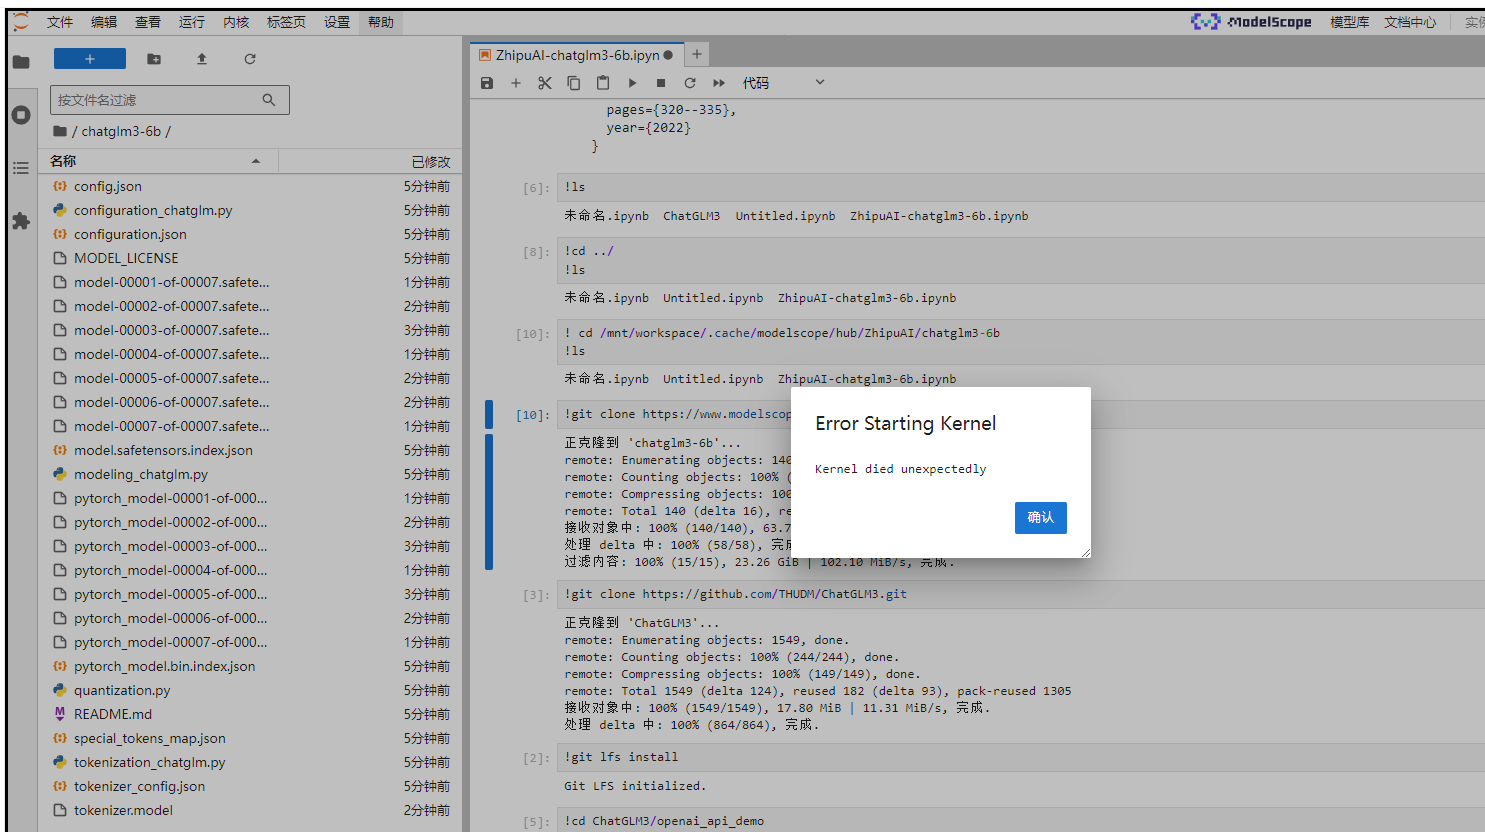Select pytorch_model.bin.index.json file
The width and height of the screenshot is (1485, 832).
250,666
